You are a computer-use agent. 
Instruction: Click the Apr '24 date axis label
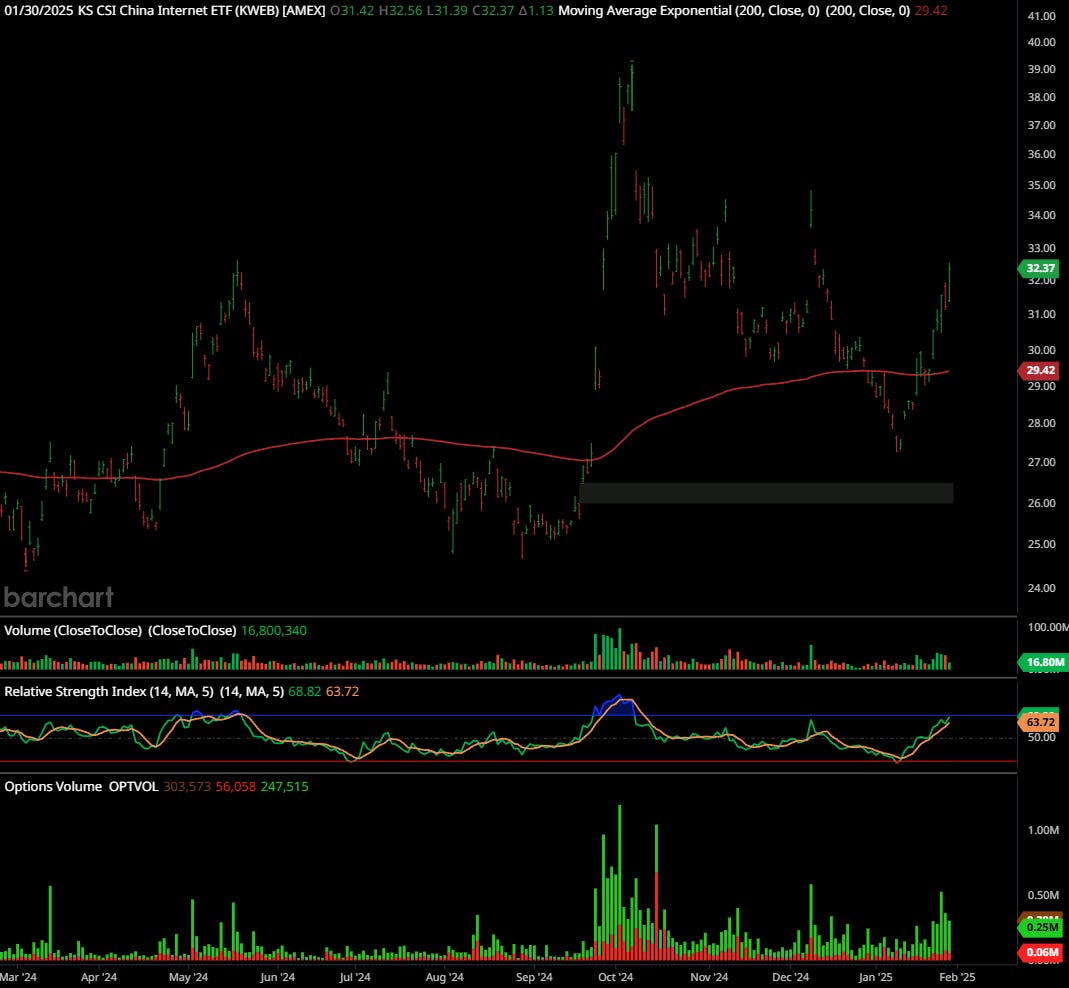click(99, 976)
